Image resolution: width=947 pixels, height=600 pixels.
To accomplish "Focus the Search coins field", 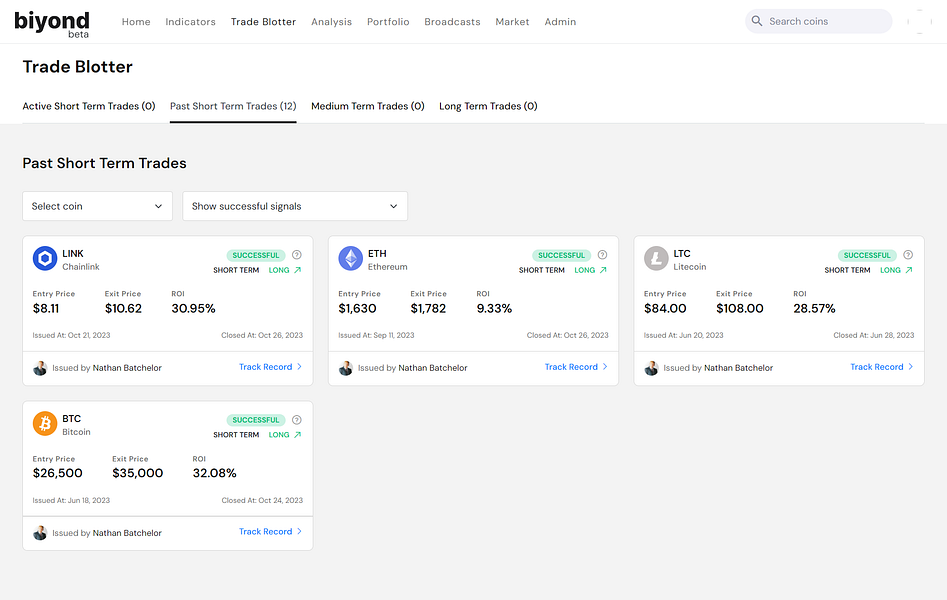I will pos(825,21).
